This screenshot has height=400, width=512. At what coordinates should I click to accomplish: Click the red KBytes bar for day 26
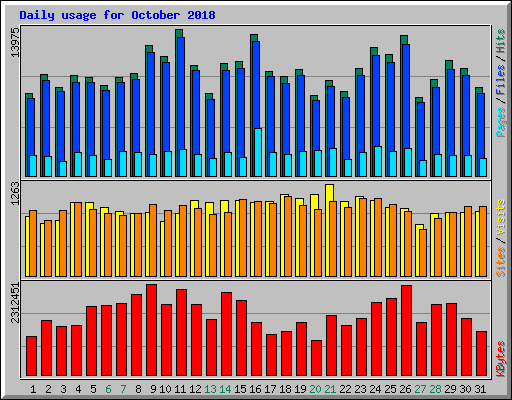pos(406,330)
